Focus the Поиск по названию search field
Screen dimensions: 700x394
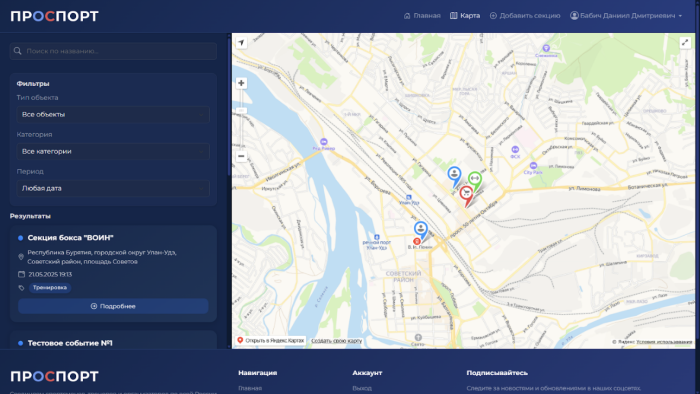coord(113,51)
